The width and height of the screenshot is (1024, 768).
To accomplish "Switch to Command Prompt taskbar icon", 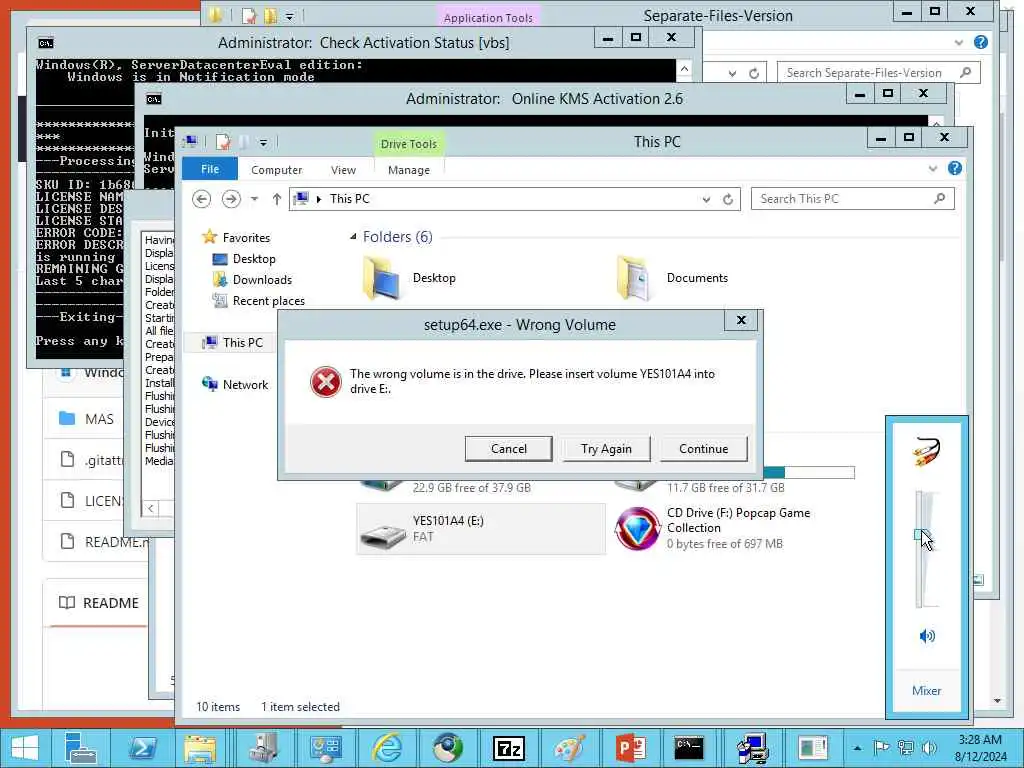I will coord(689,748).
